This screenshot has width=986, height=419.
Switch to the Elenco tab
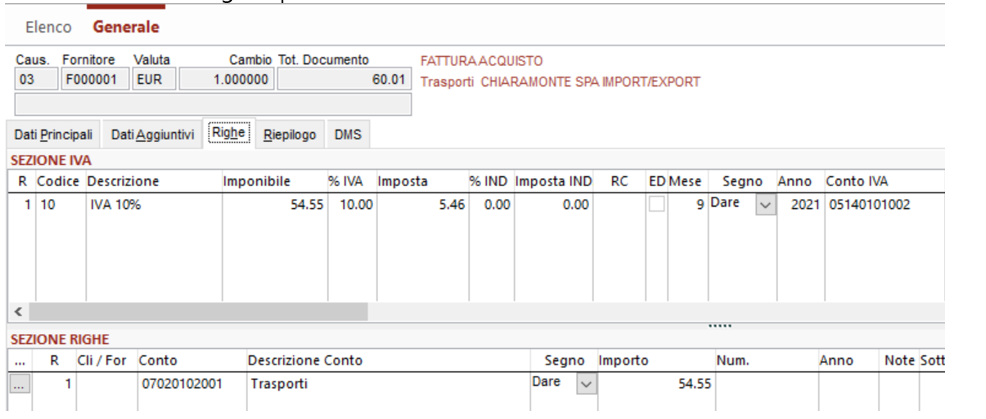click(48, 28)
